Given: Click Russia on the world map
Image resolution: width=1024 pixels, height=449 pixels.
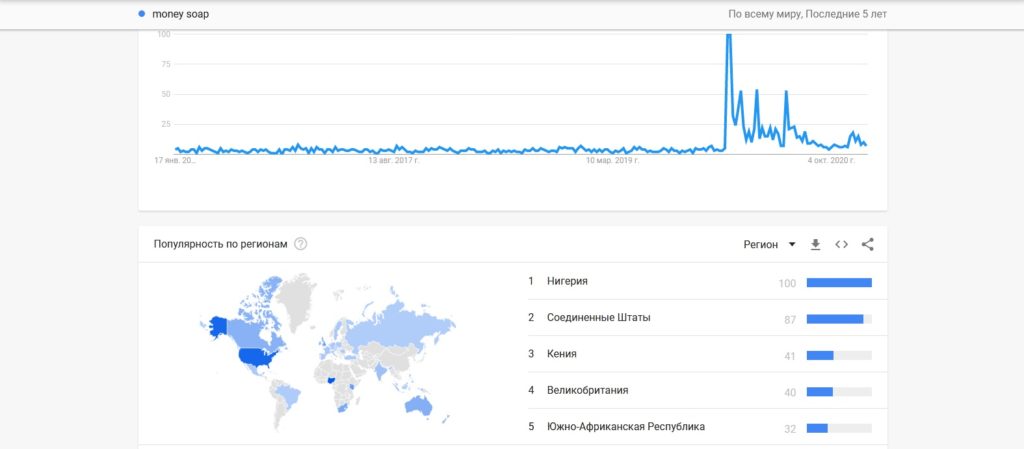Looking at the screenshot, I should (398, 320).
